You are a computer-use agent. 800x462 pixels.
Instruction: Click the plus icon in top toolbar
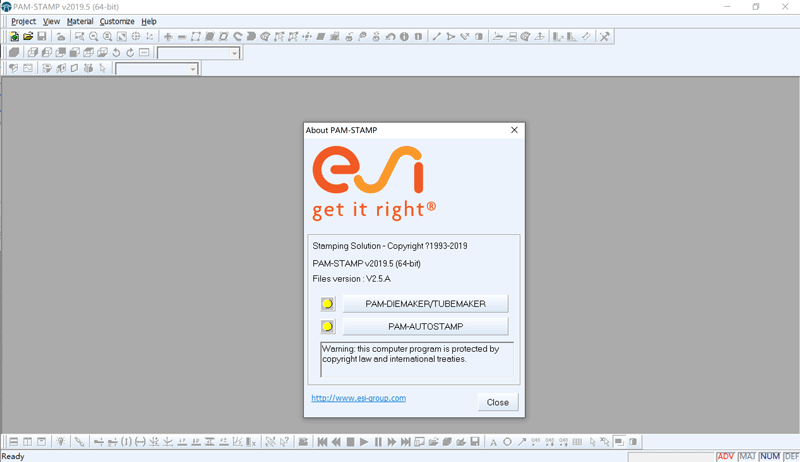[168, 37]
